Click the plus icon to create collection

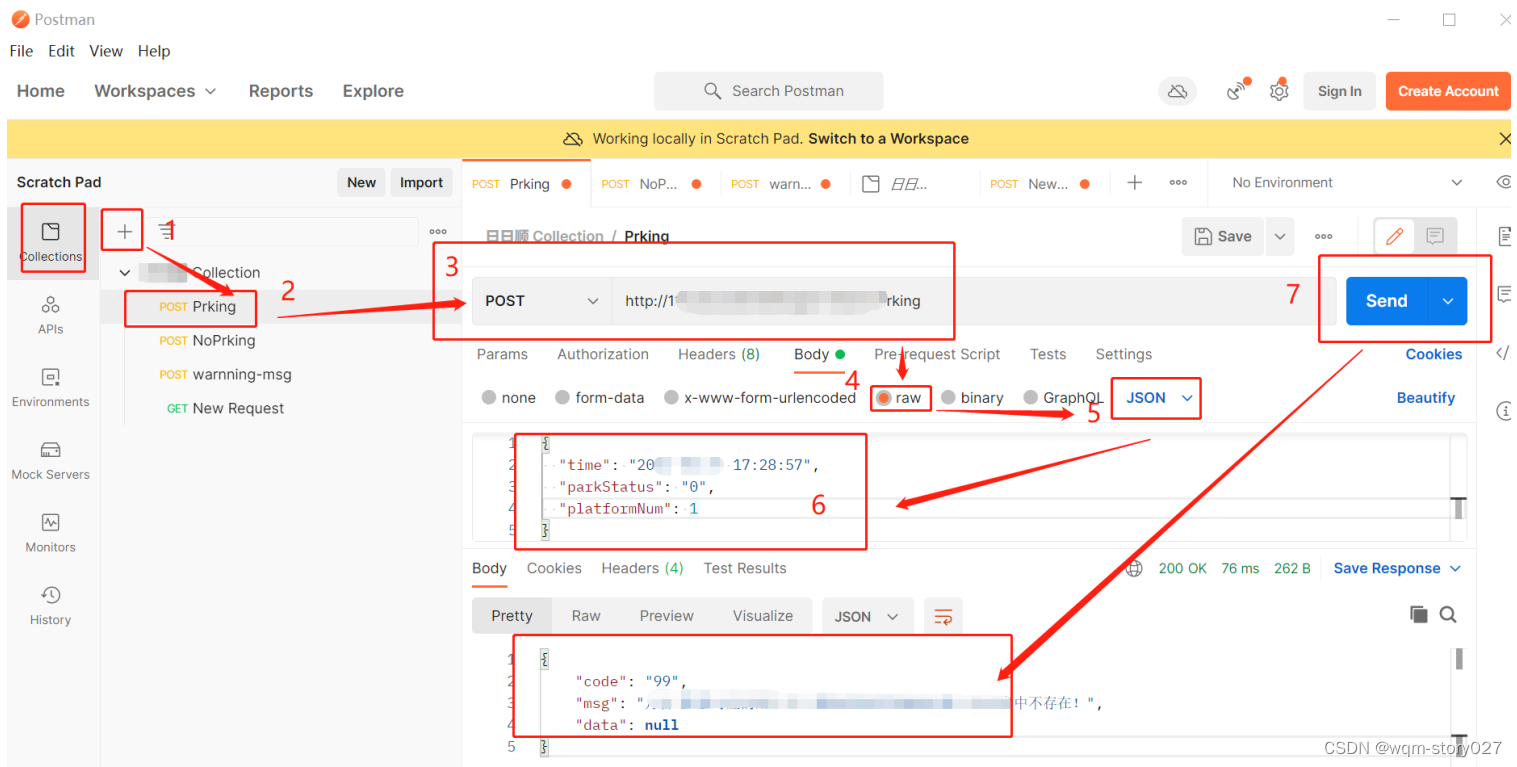pyautogui.click(x=124, y=231)
